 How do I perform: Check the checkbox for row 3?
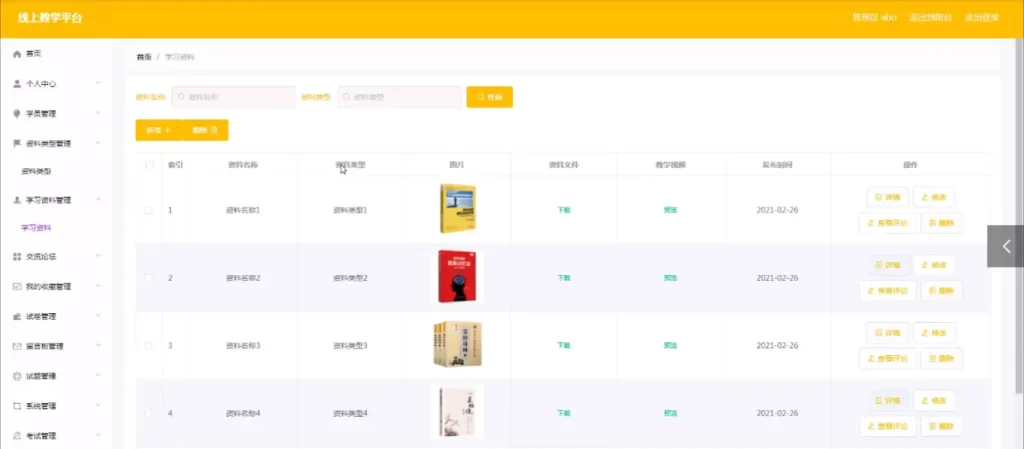(x=150, y=345)
